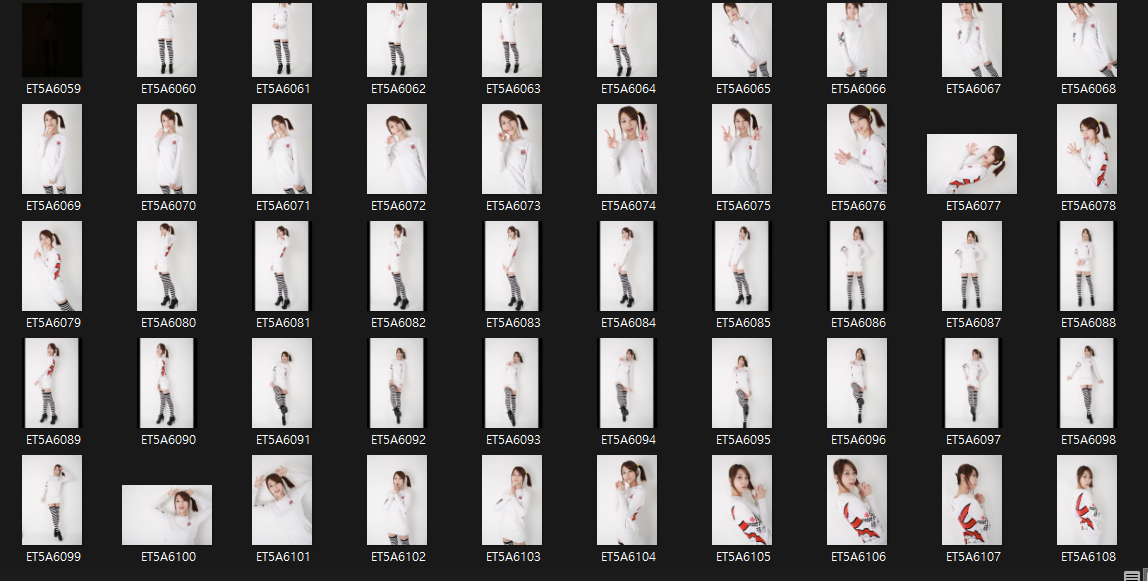Open the last thumbnail ET5A6108

pos(1086,499)
